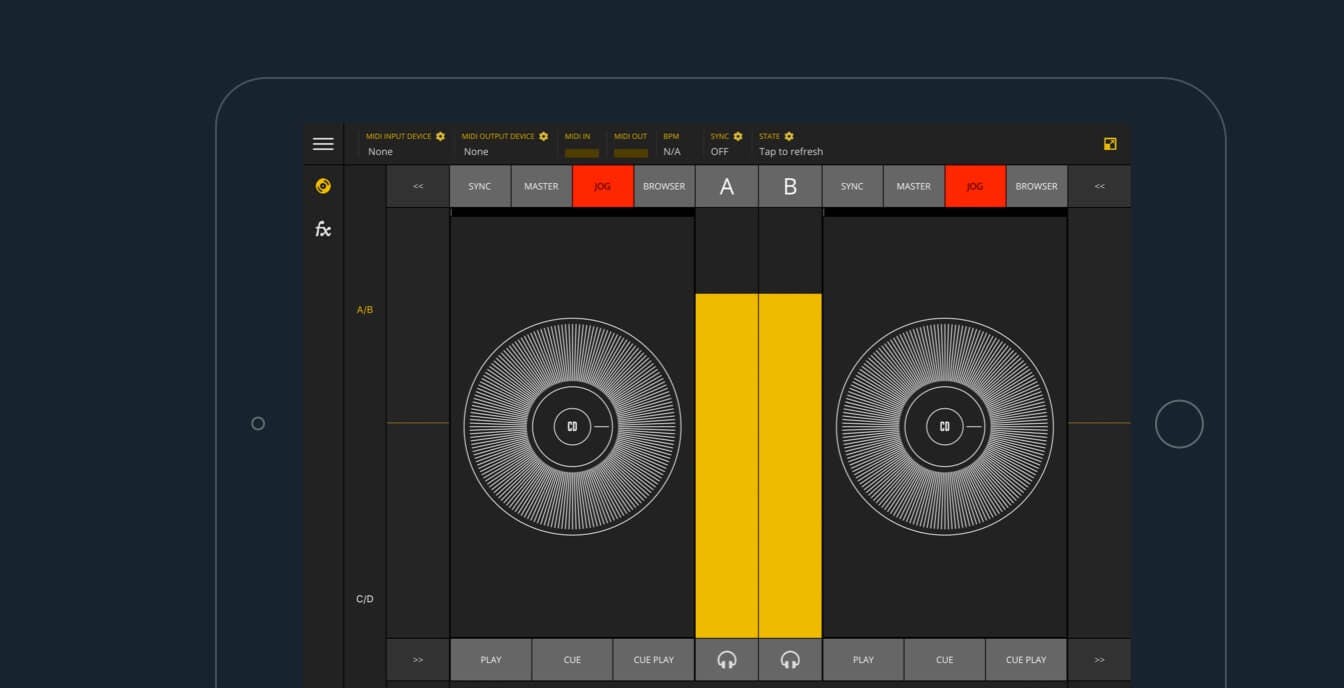Click the MIDI input device gear icon
1344x688 pixels.
[x=440, y=136]
